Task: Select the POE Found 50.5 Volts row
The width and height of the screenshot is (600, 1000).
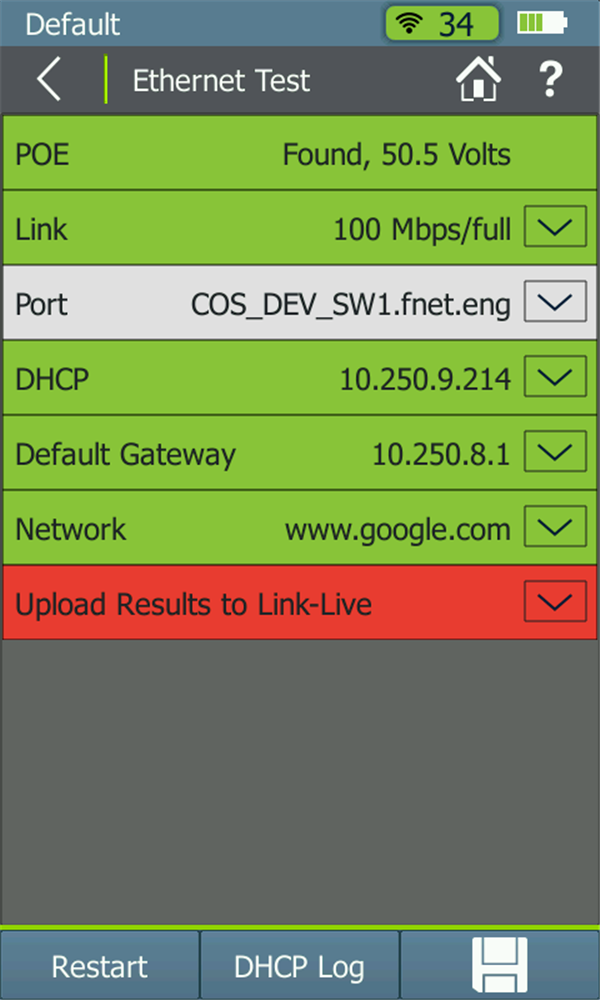Action: pyautogui.click(x=300, y=153)
